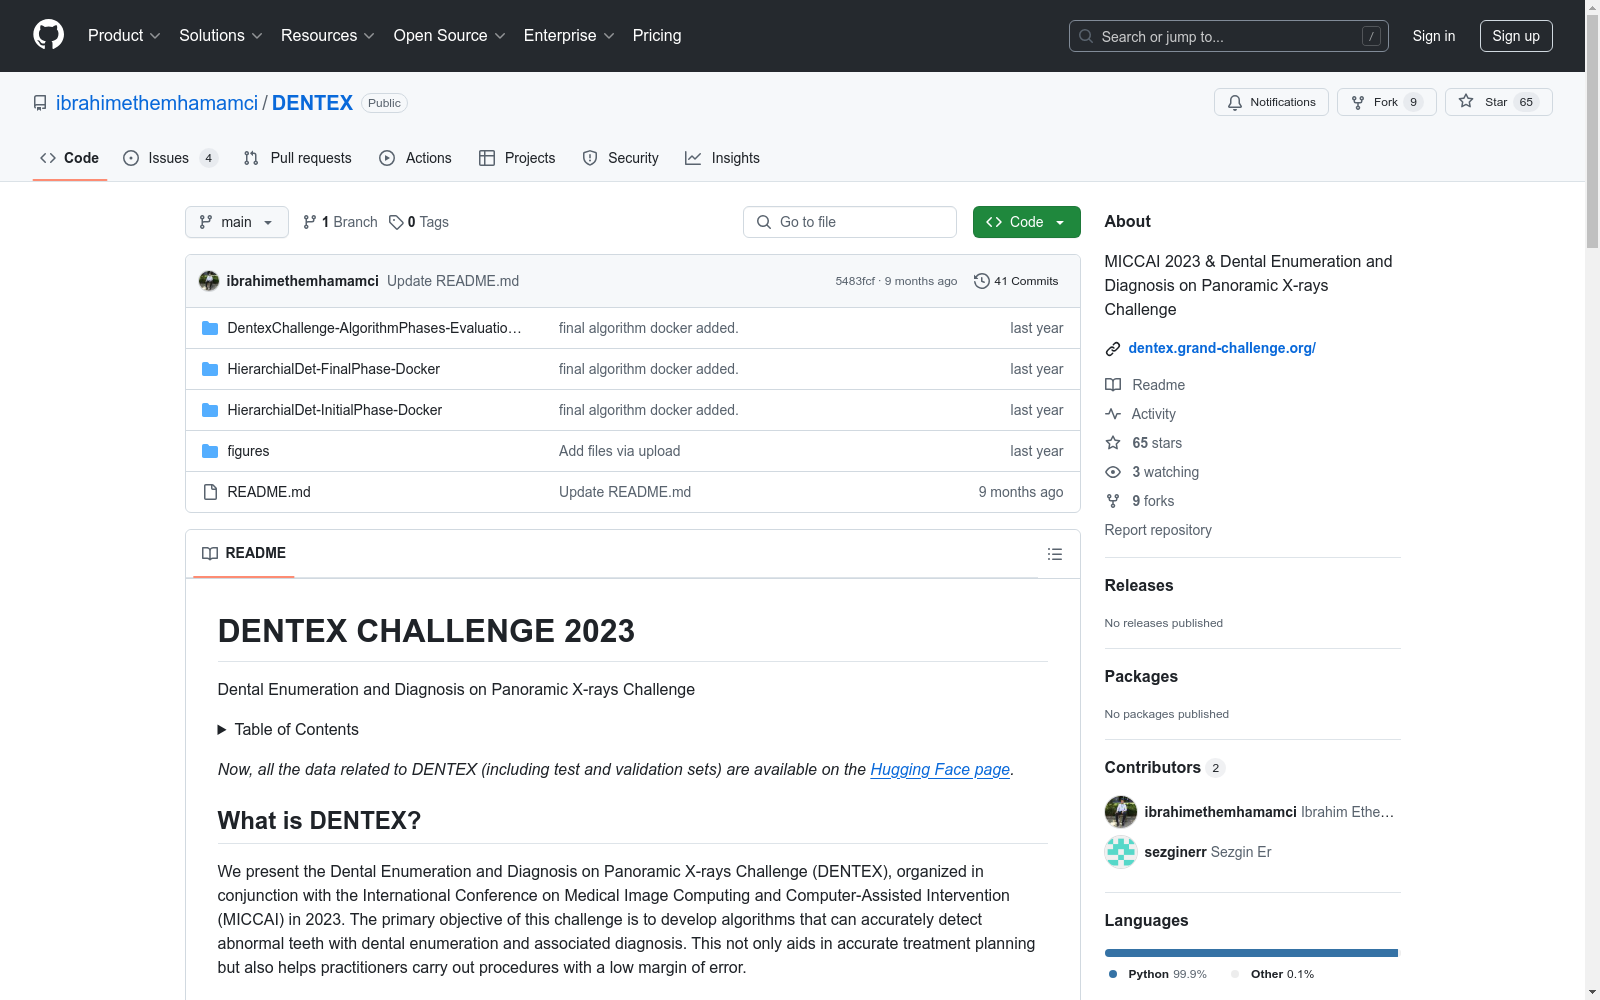Viewport: 1600px width, 1000px height.
Task: Click 'Add files via upload' commit message
Action: pyautogui.click(x=620, y=451)
